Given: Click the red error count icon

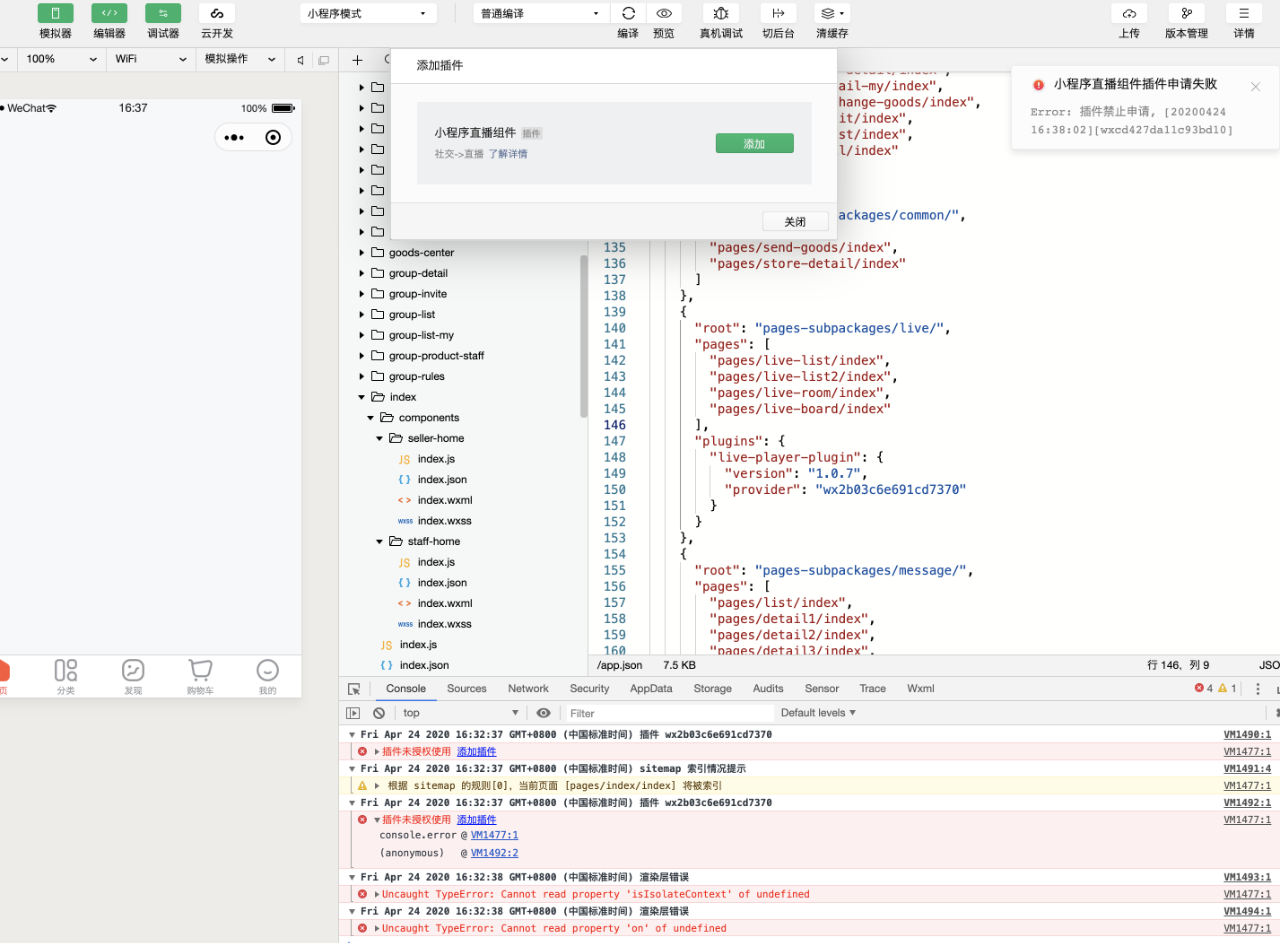Looking at the screenshot, I should coord(1199,689).
